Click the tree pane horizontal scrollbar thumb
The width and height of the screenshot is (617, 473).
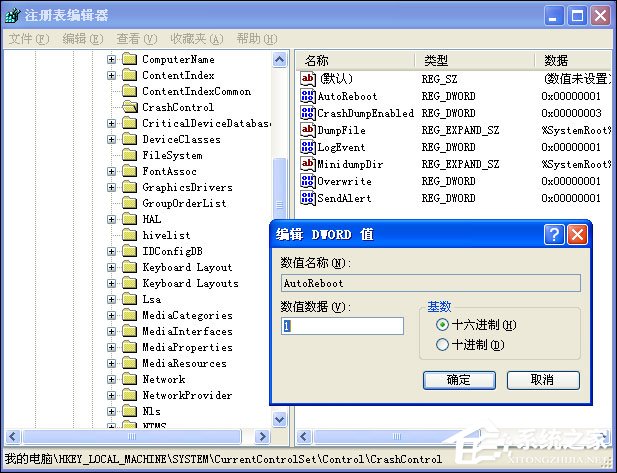[x=132, y=436]
